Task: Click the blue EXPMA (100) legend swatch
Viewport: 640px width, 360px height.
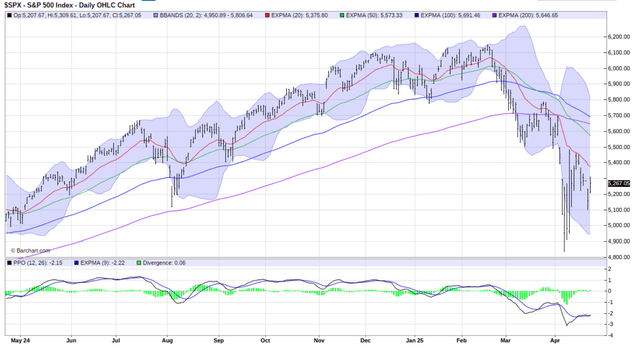Action: [x=416, y=16]
